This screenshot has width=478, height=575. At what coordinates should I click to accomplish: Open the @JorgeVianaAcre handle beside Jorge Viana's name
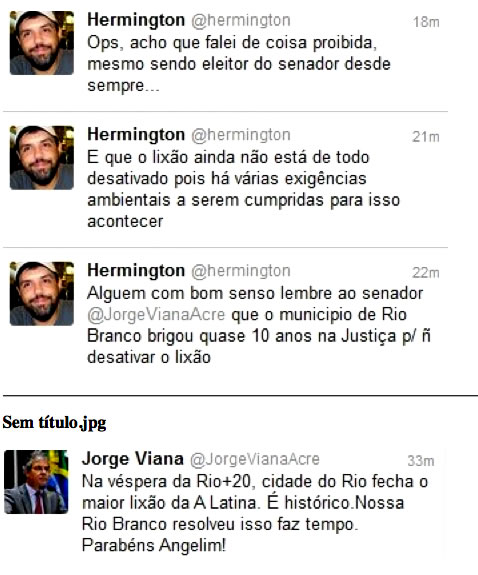coord(255,459)
